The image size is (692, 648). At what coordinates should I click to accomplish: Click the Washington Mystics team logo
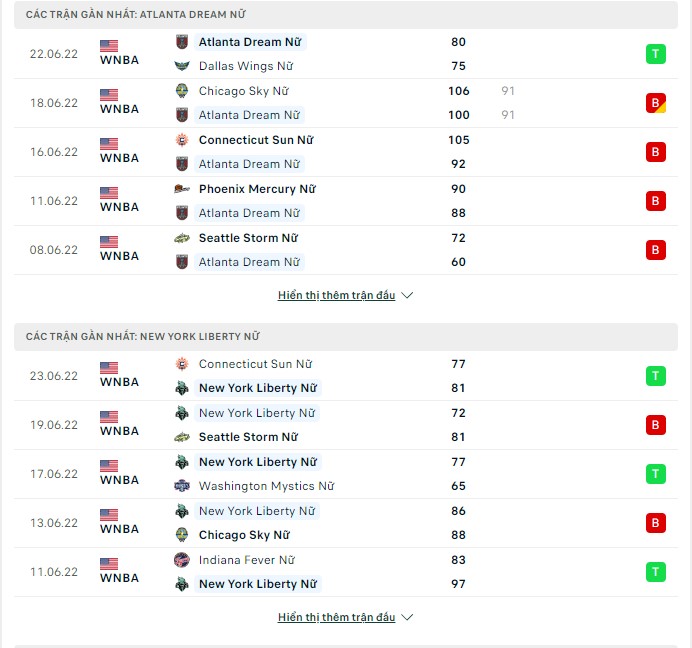coord(182,486)
